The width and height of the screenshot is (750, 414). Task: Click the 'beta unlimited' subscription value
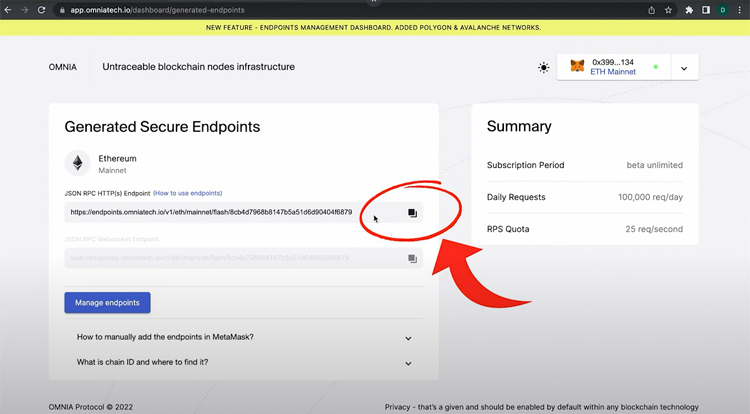click(x=654, y=165)
